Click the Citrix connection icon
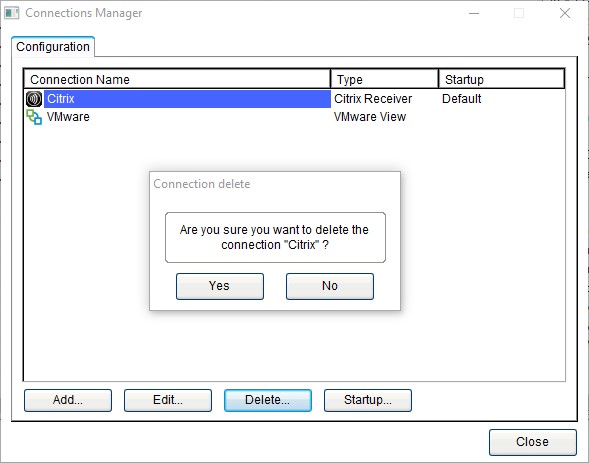589x463 pixels. click(34, 99)
